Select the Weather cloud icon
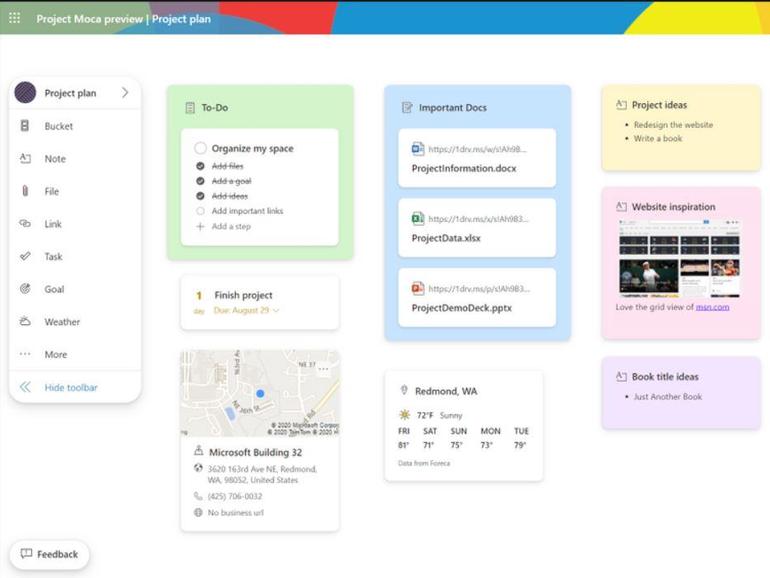The width and height of the screenshot is (770, 578). [25, 321]
